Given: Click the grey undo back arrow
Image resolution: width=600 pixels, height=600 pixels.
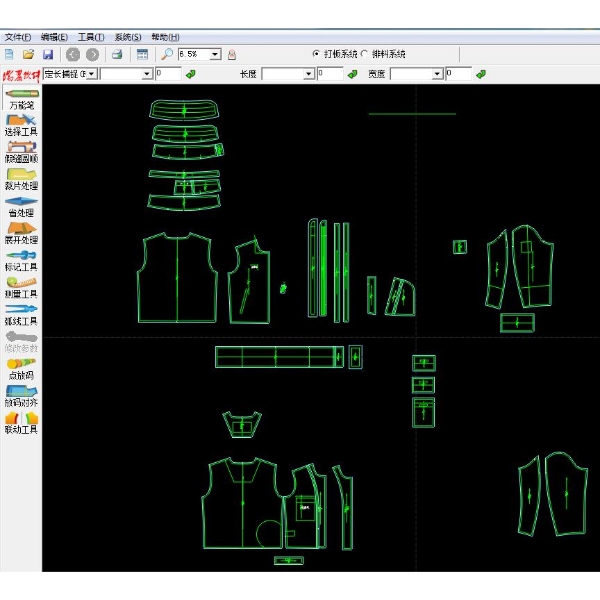Looking at the screenshot, I should point(73,55).
